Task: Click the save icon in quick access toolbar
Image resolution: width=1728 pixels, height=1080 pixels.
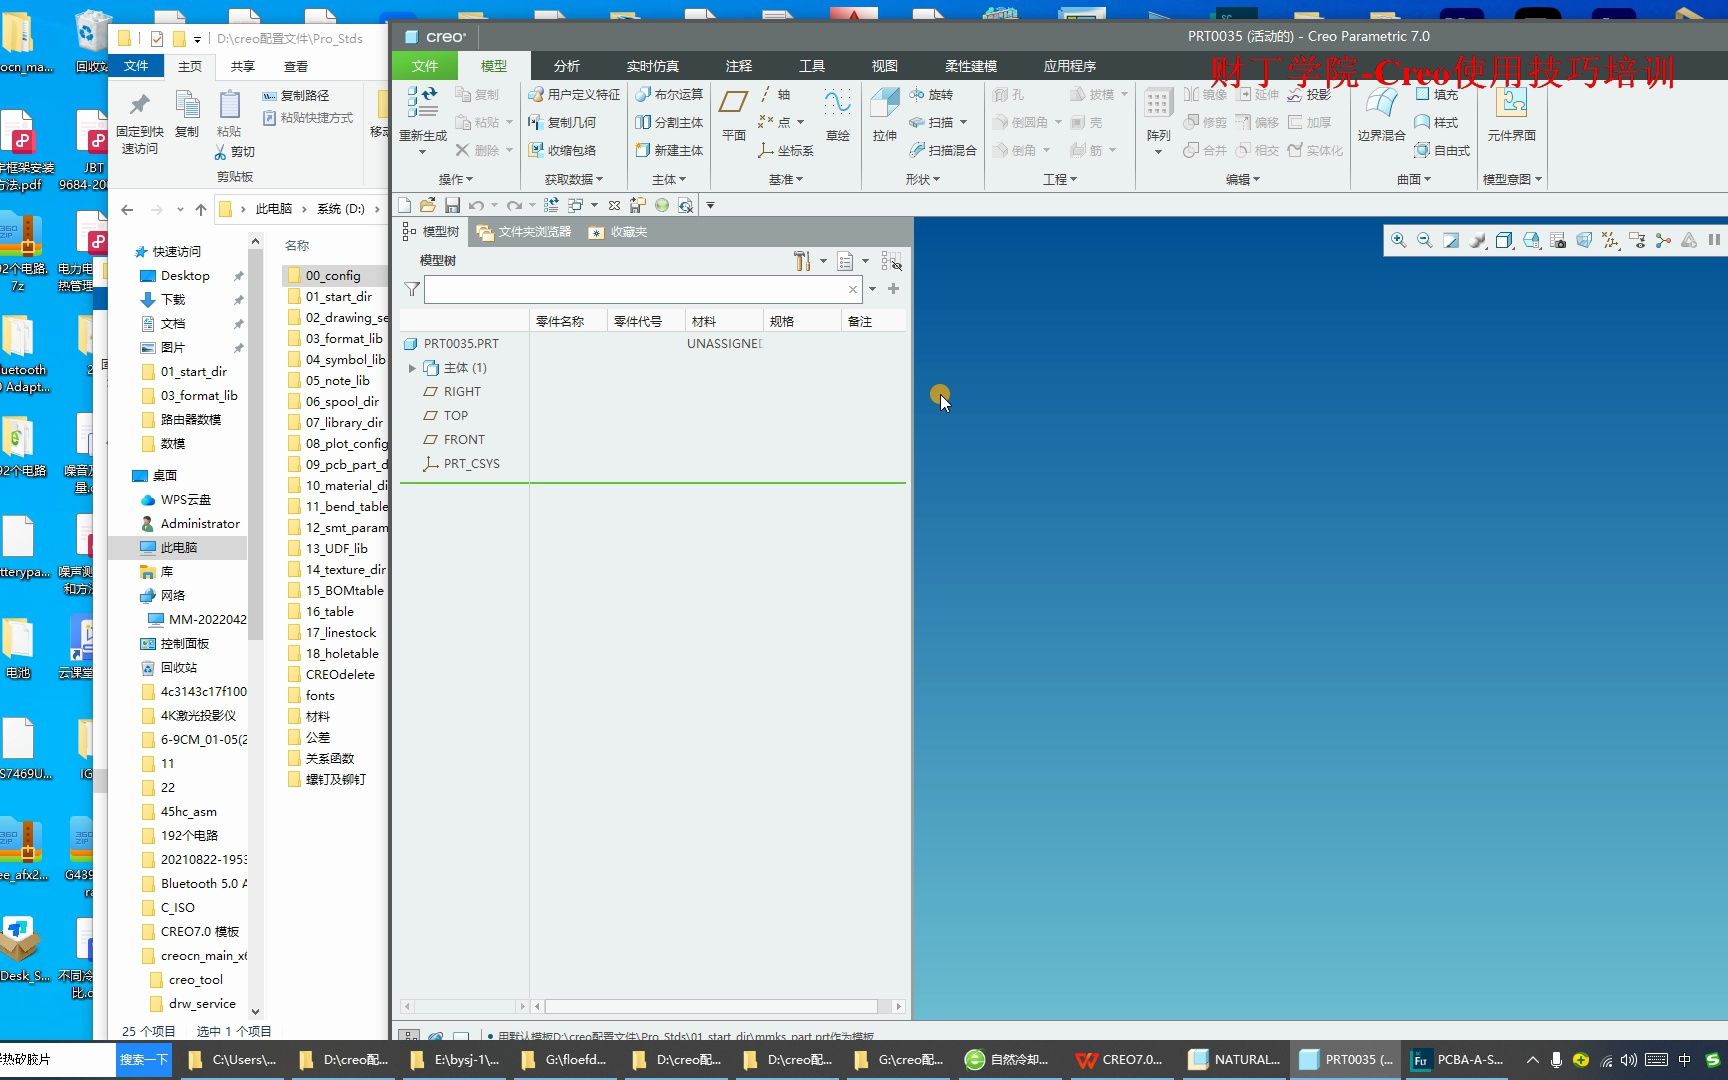Action: [x=452, y=205]
